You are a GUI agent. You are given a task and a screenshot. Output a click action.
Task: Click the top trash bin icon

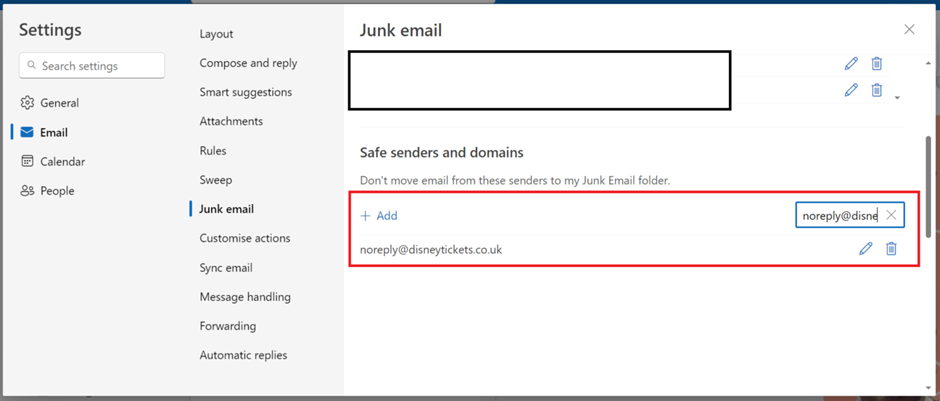(876, 64)
